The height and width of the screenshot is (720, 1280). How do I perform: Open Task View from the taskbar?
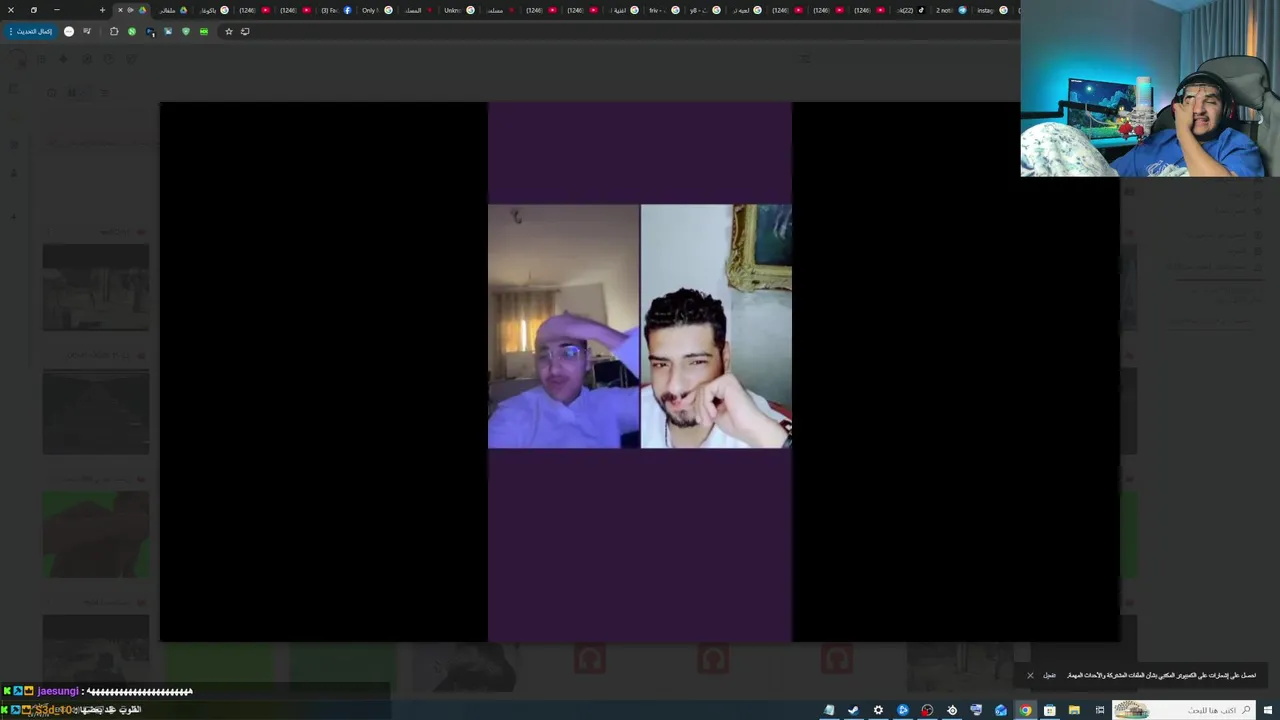click(1099, 710)
